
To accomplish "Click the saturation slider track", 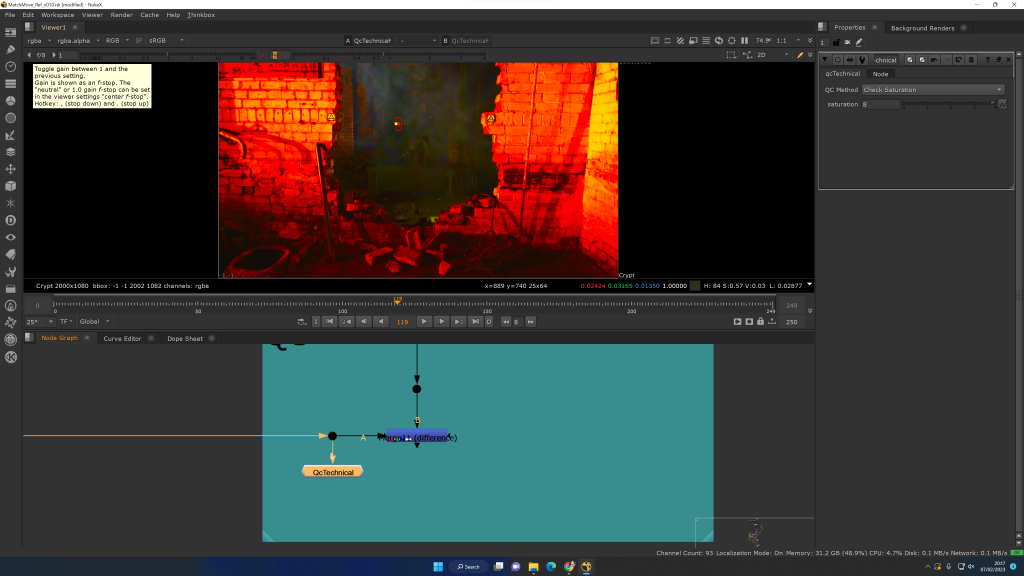I will [949, 104].
